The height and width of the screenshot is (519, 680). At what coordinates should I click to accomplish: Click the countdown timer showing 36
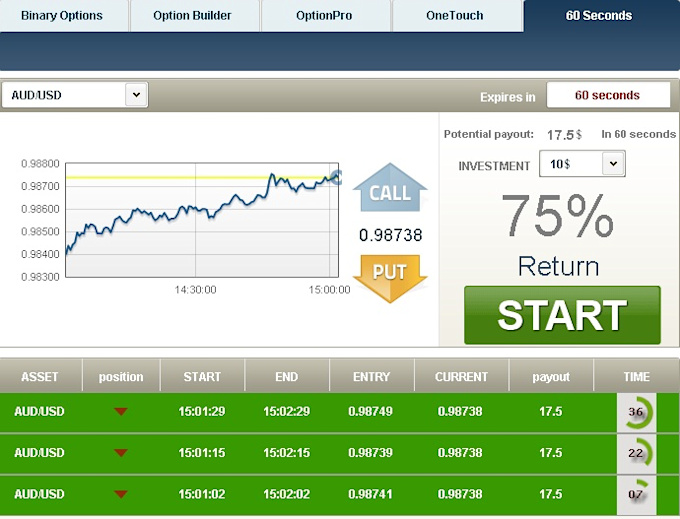[636, 412]
